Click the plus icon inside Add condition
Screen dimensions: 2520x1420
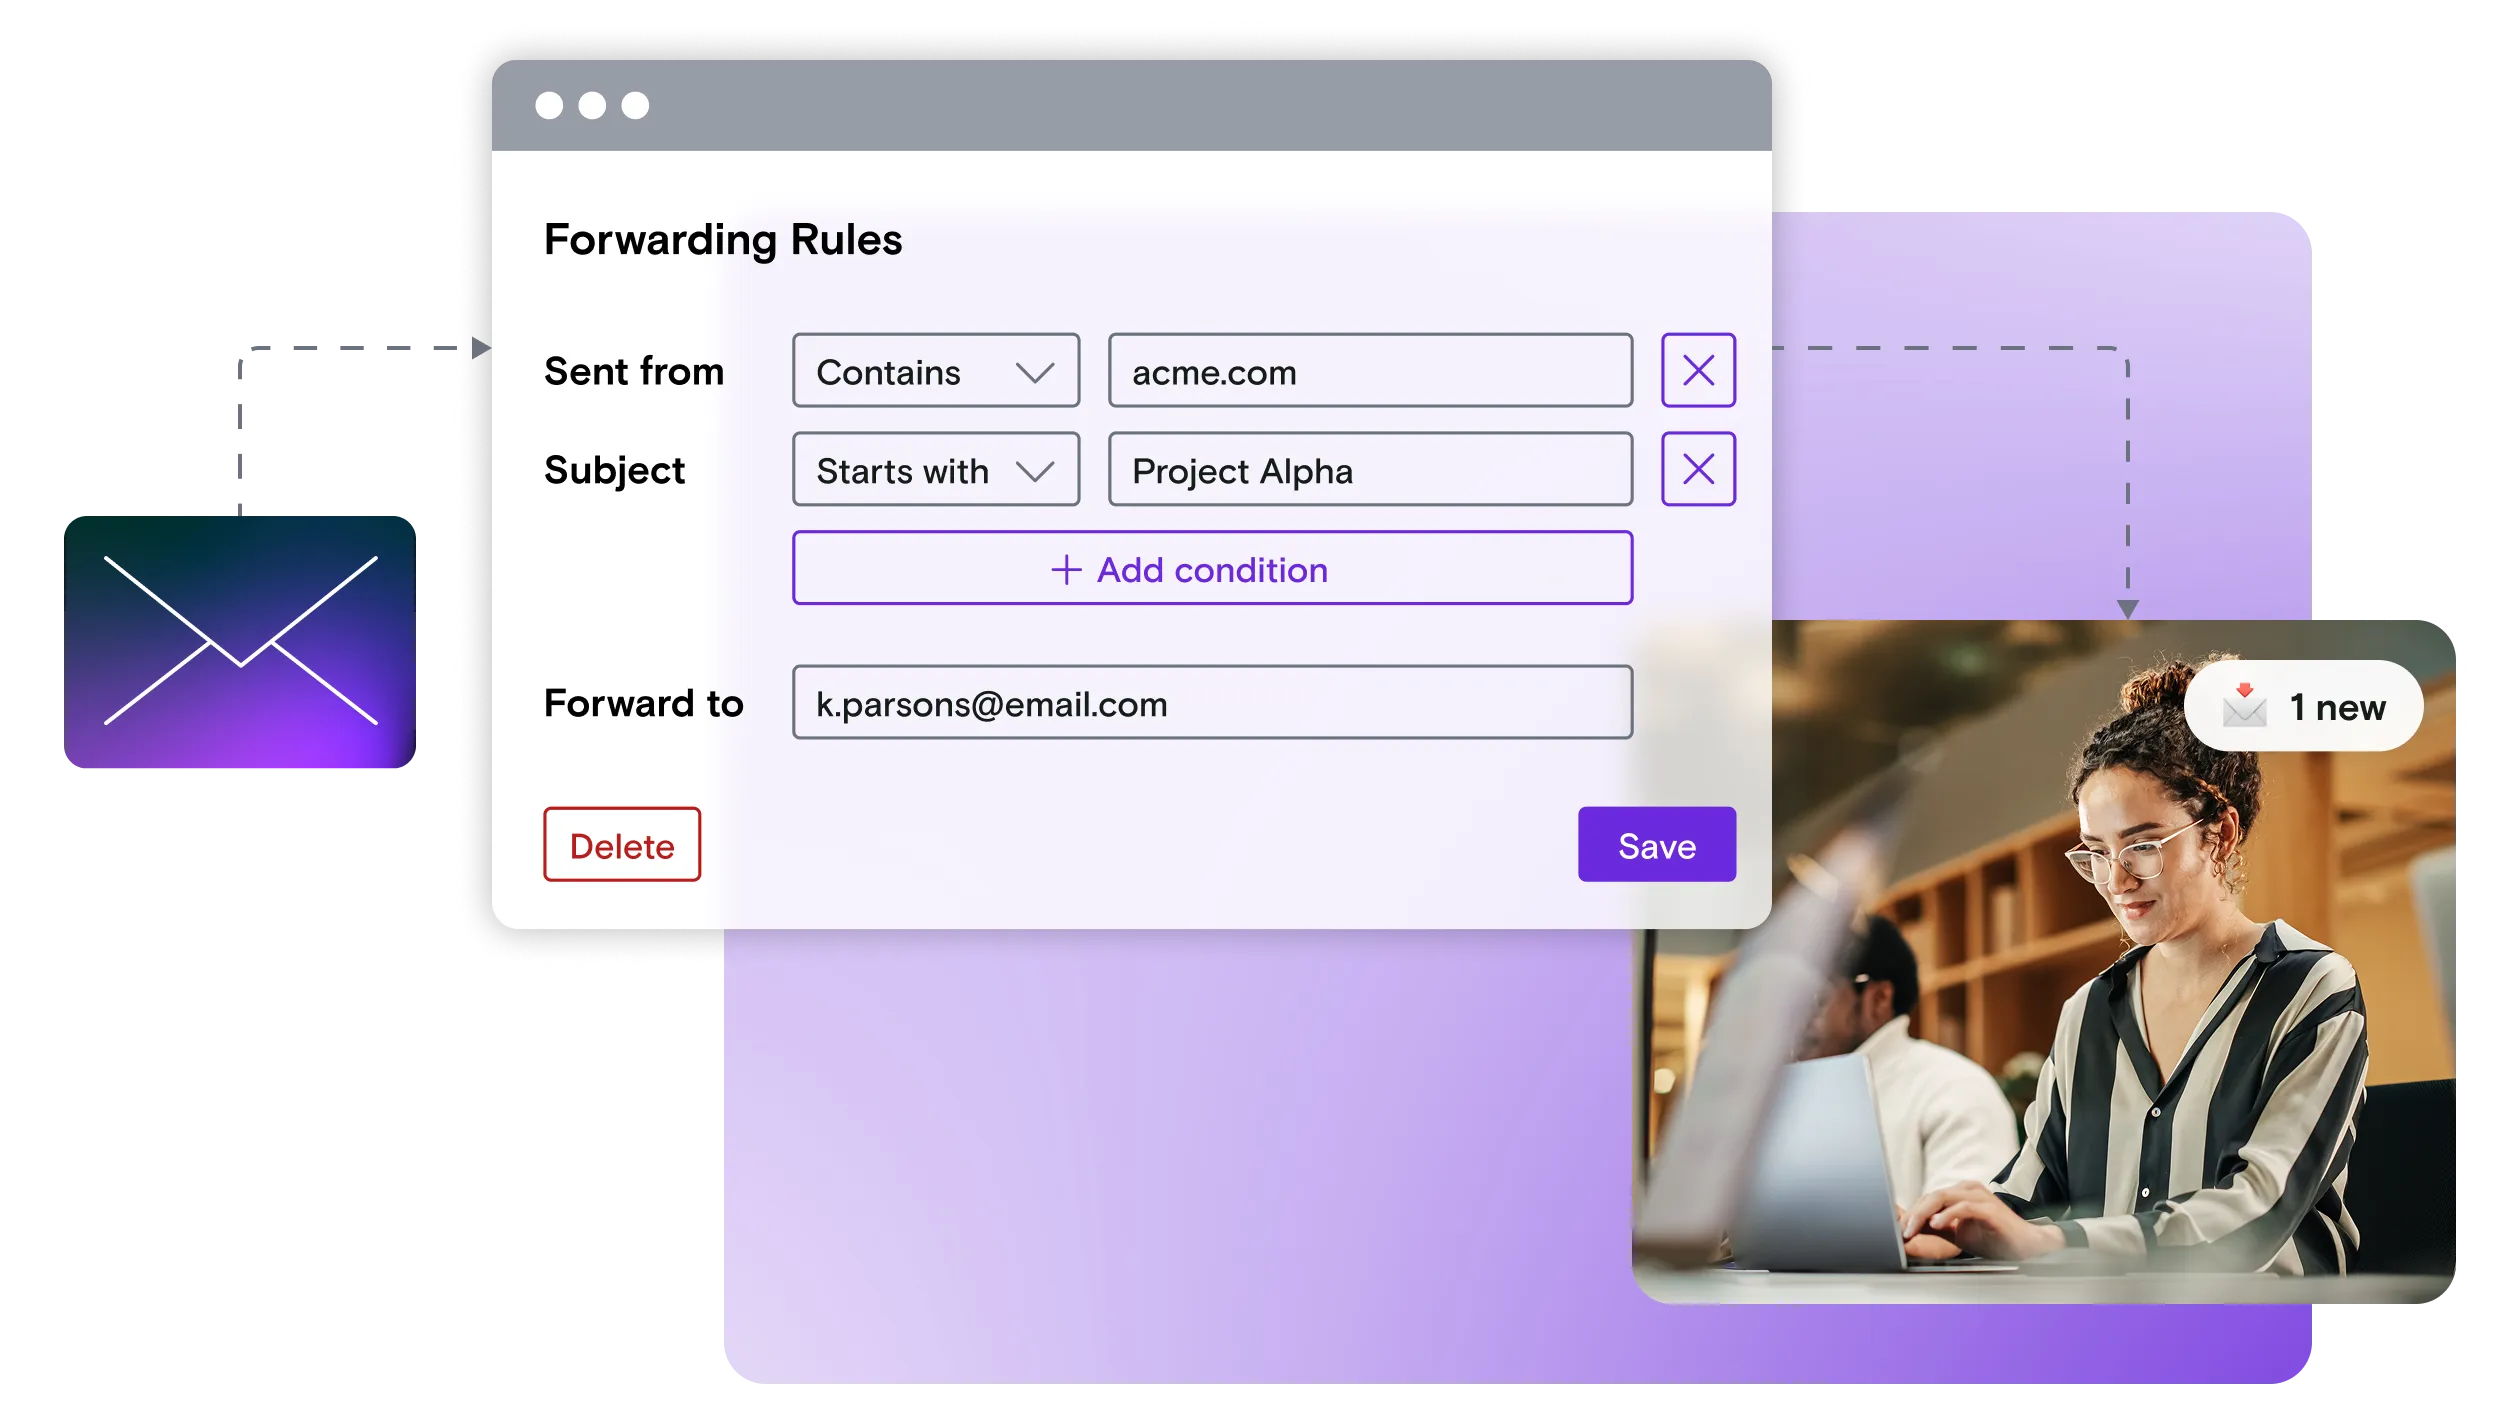pos(1064,569)
